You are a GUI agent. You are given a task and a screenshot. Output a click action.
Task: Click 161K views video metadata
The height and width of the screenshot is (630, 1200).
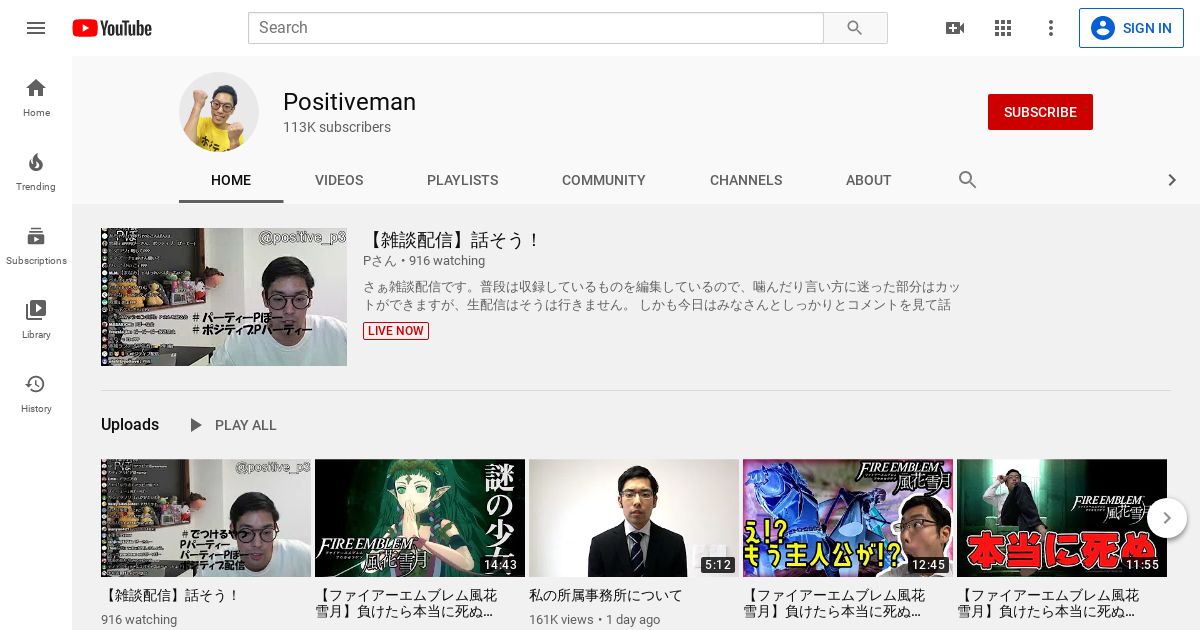561,620
